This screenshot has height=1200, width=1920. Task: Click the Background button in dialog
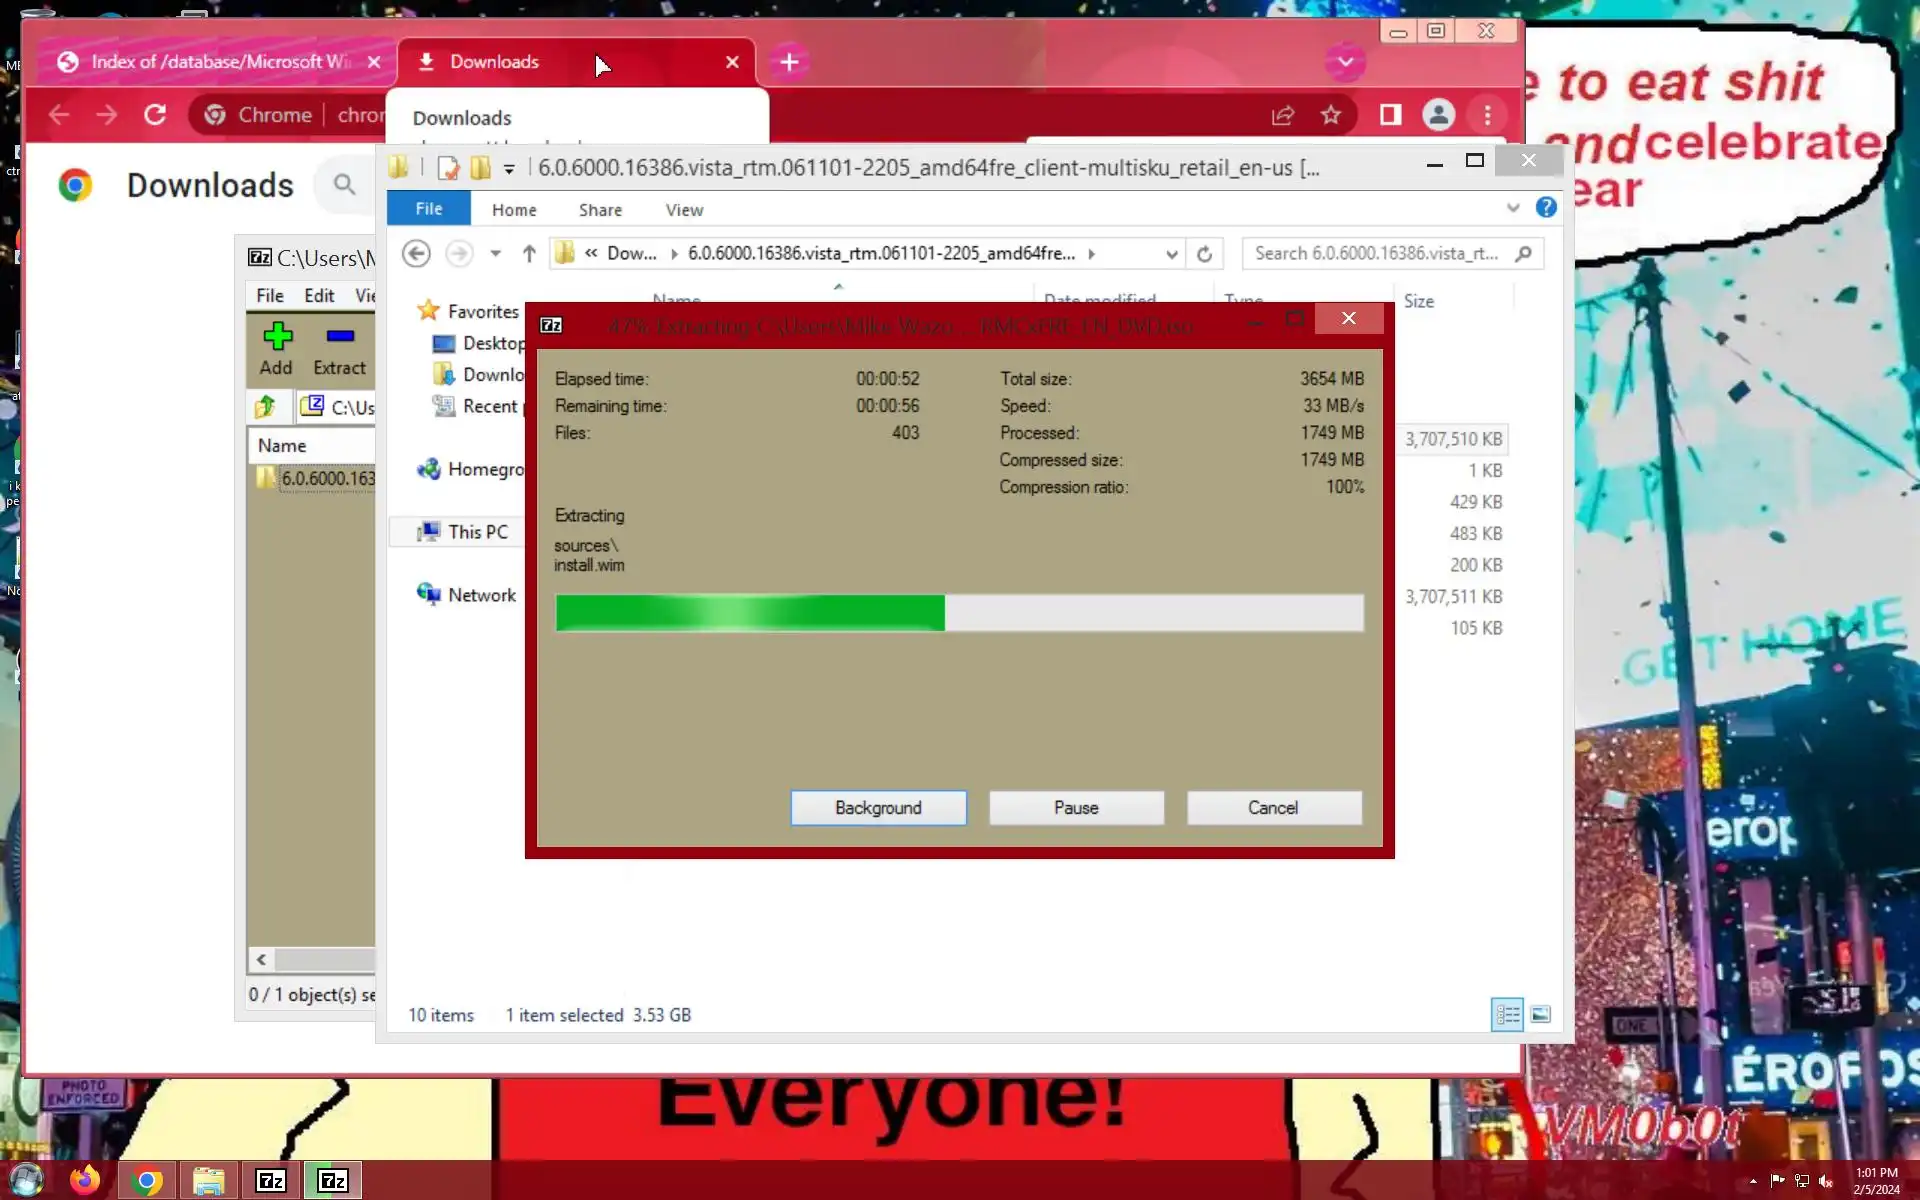[x=878, y=808]
